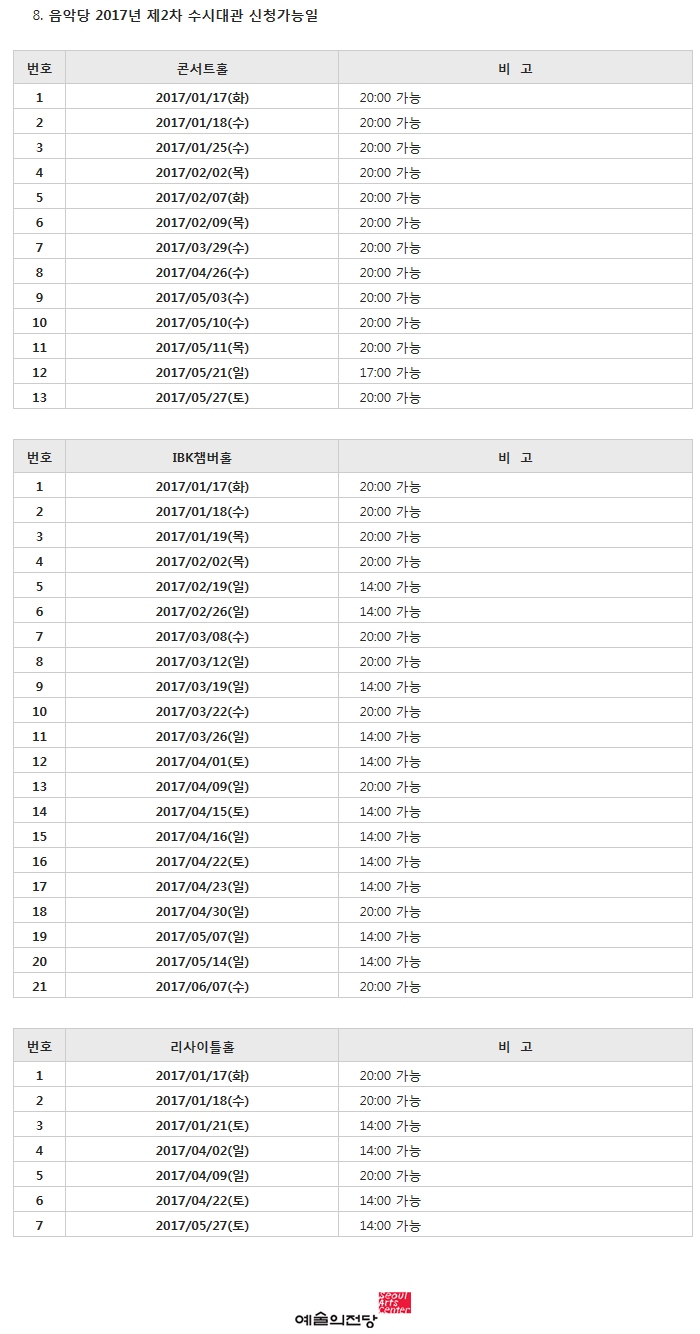Click 콘서트홀 date 2017/03/29(수)

pos(202,248)
